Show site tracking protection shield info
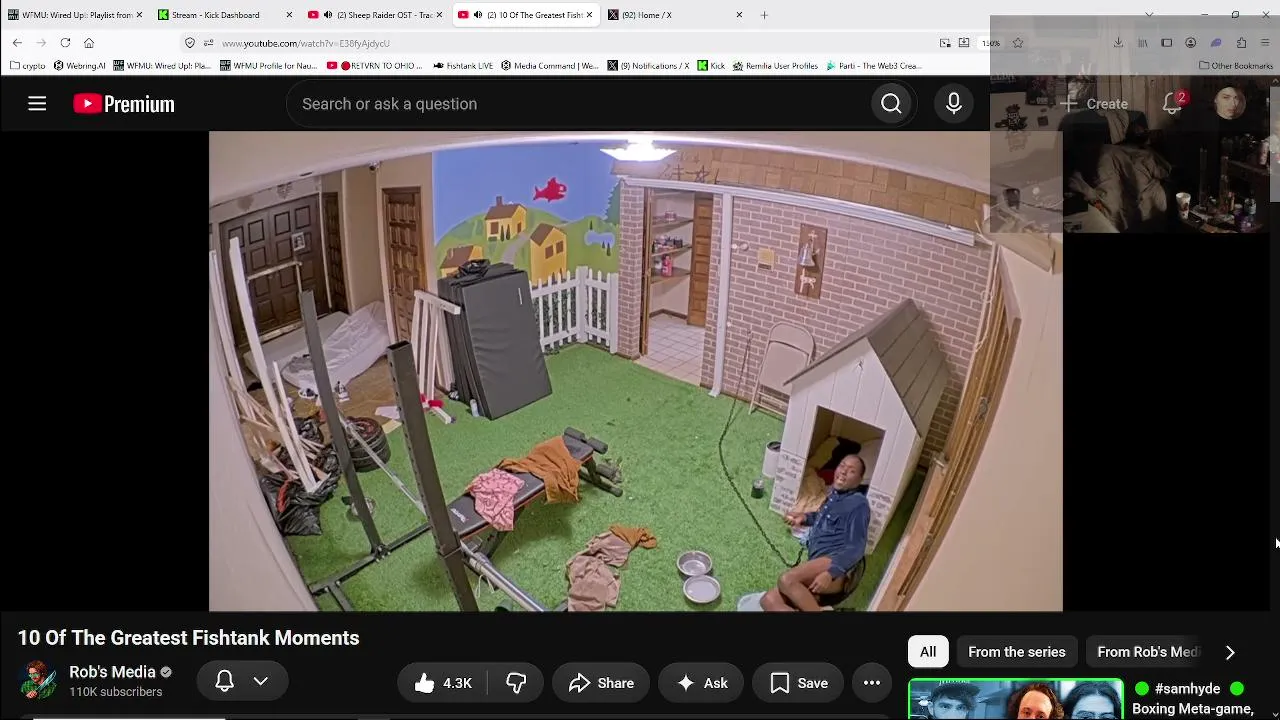This screenshot has width=1280, height=720. click(x=190, y=43)
